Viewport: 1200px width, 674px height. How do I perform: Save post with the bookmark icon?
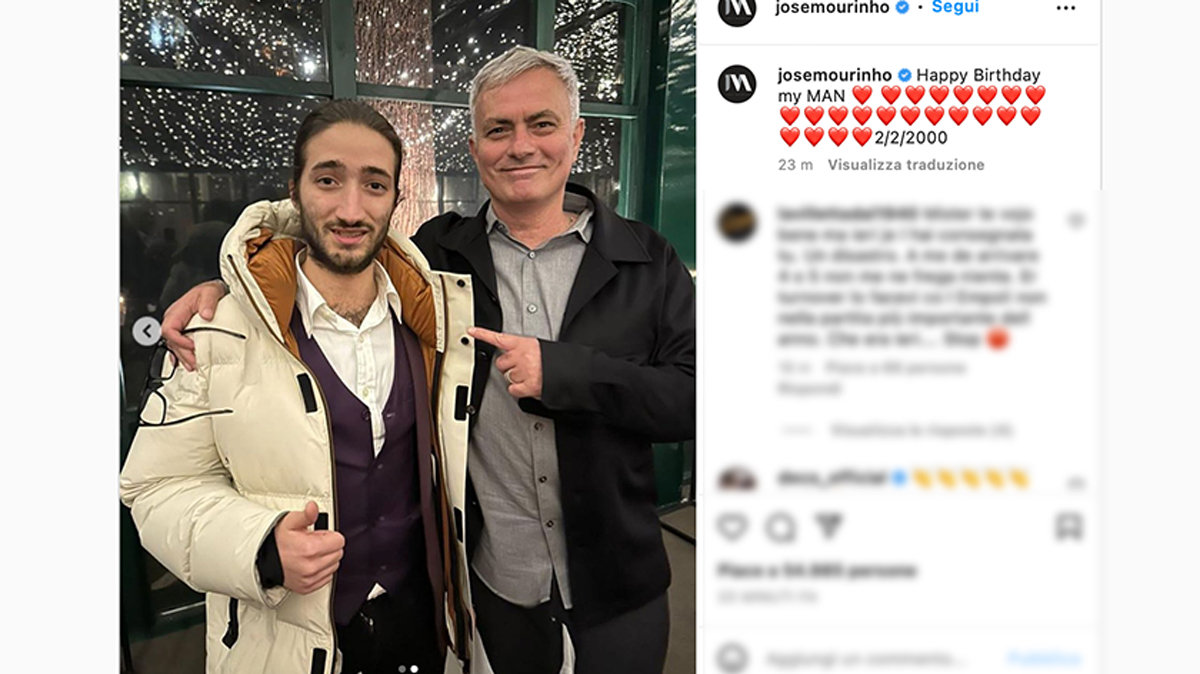point(1069,527)
